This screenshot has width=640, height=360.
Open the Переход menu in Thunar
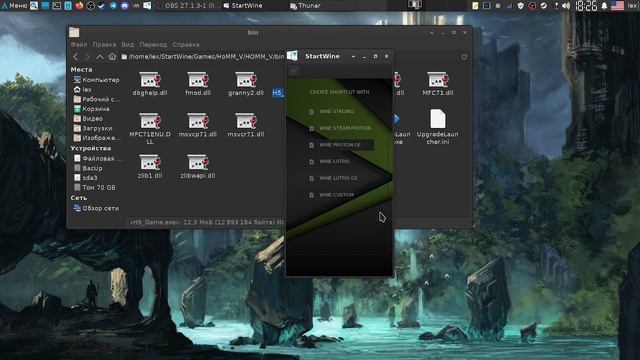point(153,44)
